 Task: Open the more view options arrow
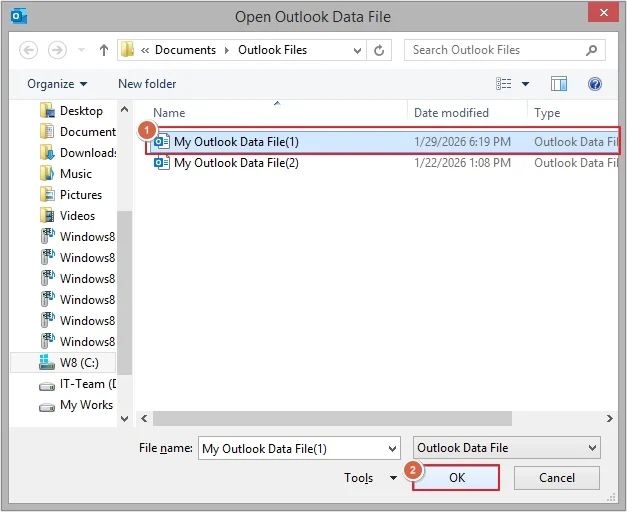click(x=525, y=84)
